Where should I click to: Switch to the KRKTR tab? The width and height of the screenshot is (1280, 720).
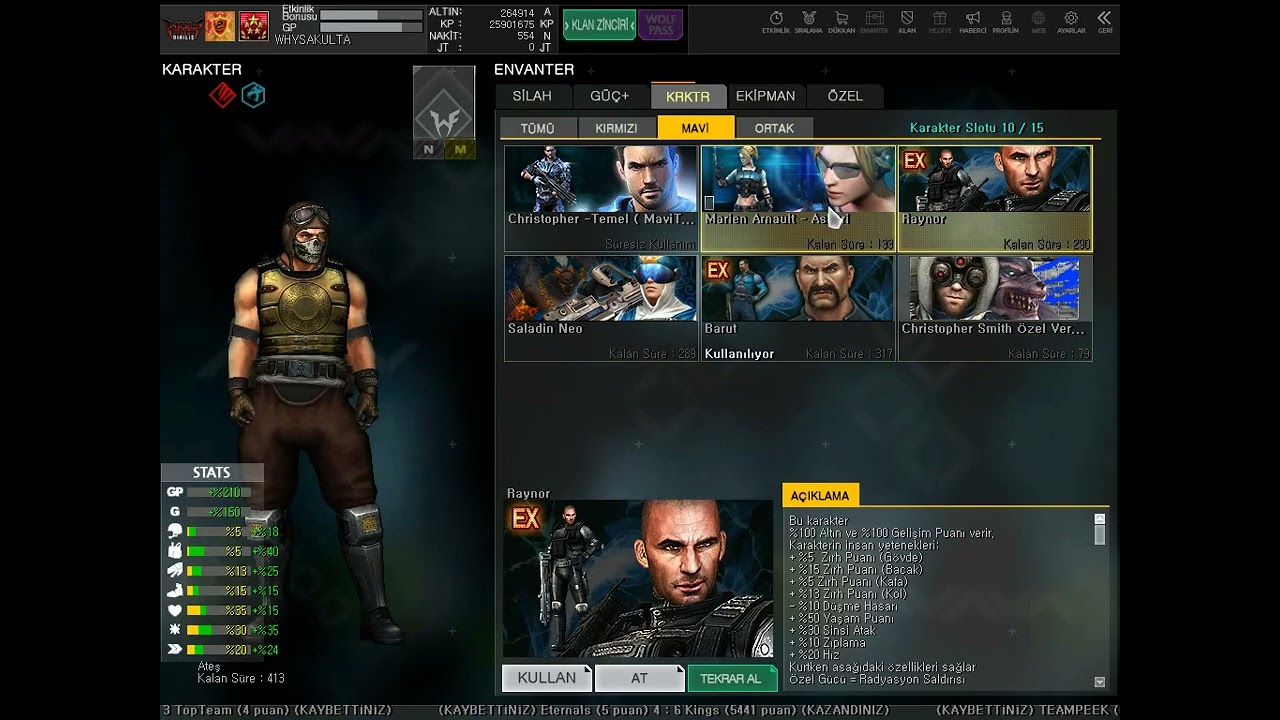[688, 96]
